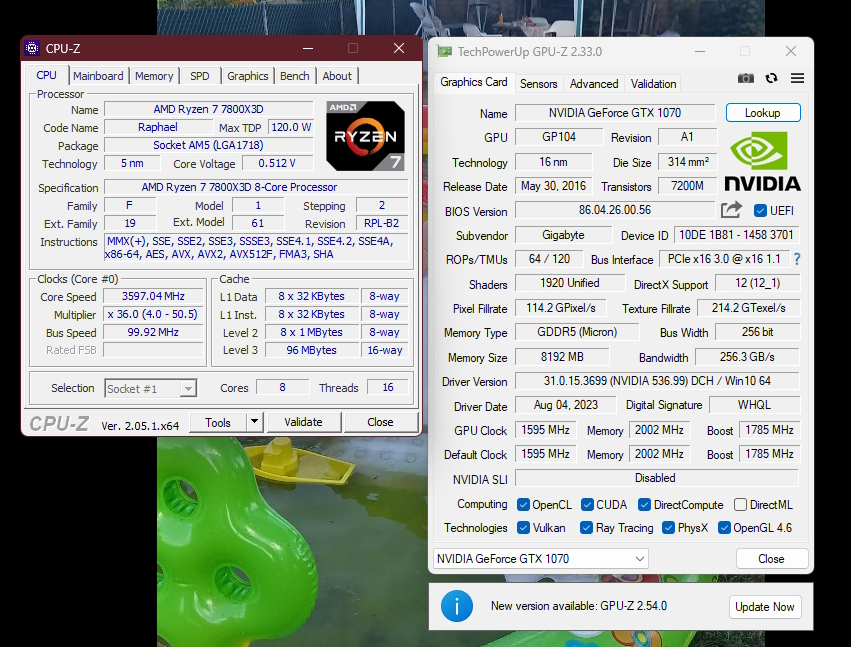Click the Ryzen 7 logo in CPU-Z
851x647 pixels.
click(365, 136)
